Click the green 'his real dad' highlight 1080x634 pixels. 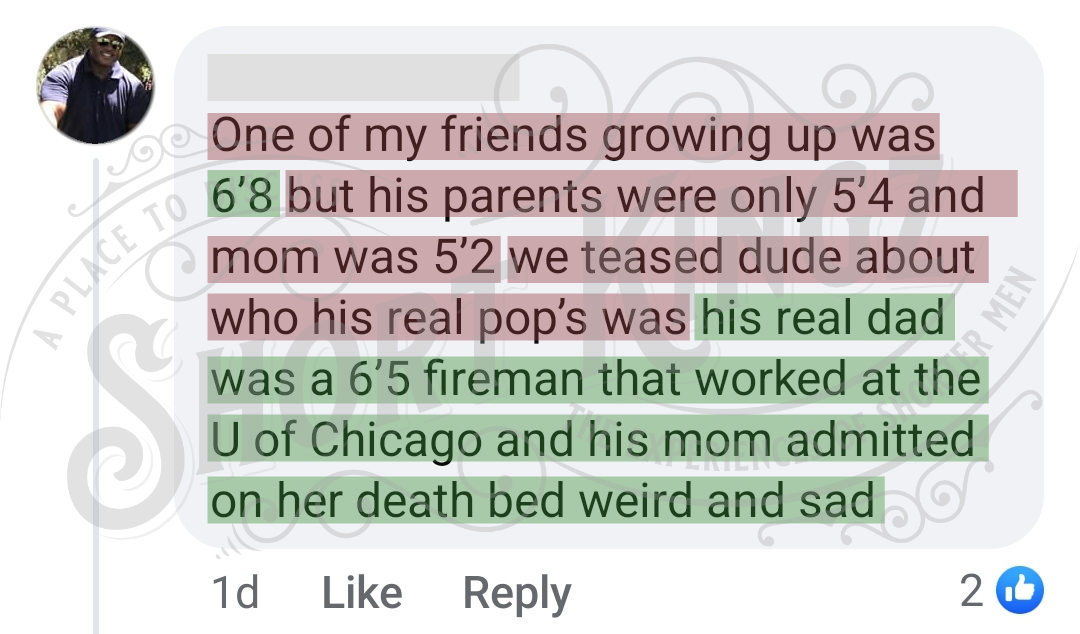pyautogui.click(x=824, y=318)
